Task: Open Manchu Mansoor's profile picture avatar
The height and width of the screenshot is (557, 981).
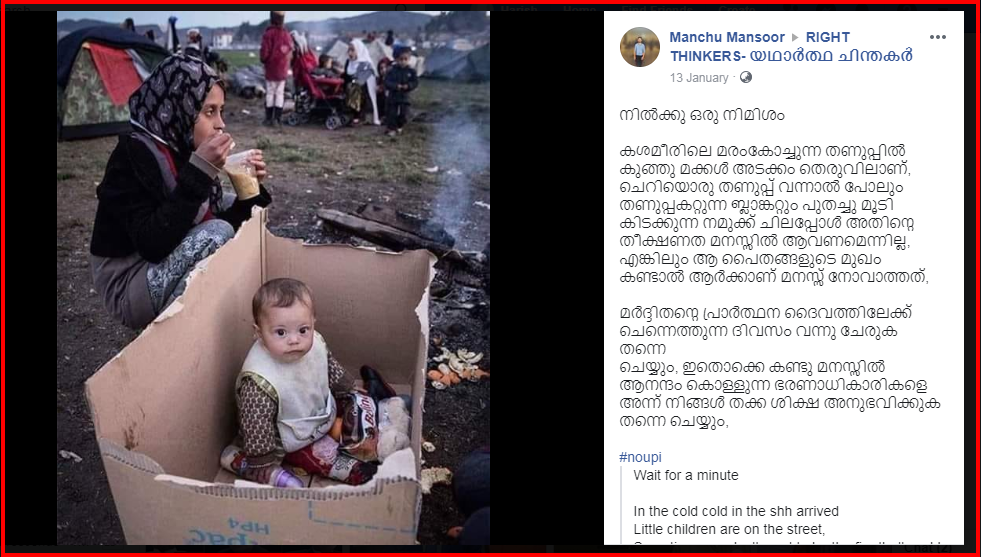Action: 639,47
